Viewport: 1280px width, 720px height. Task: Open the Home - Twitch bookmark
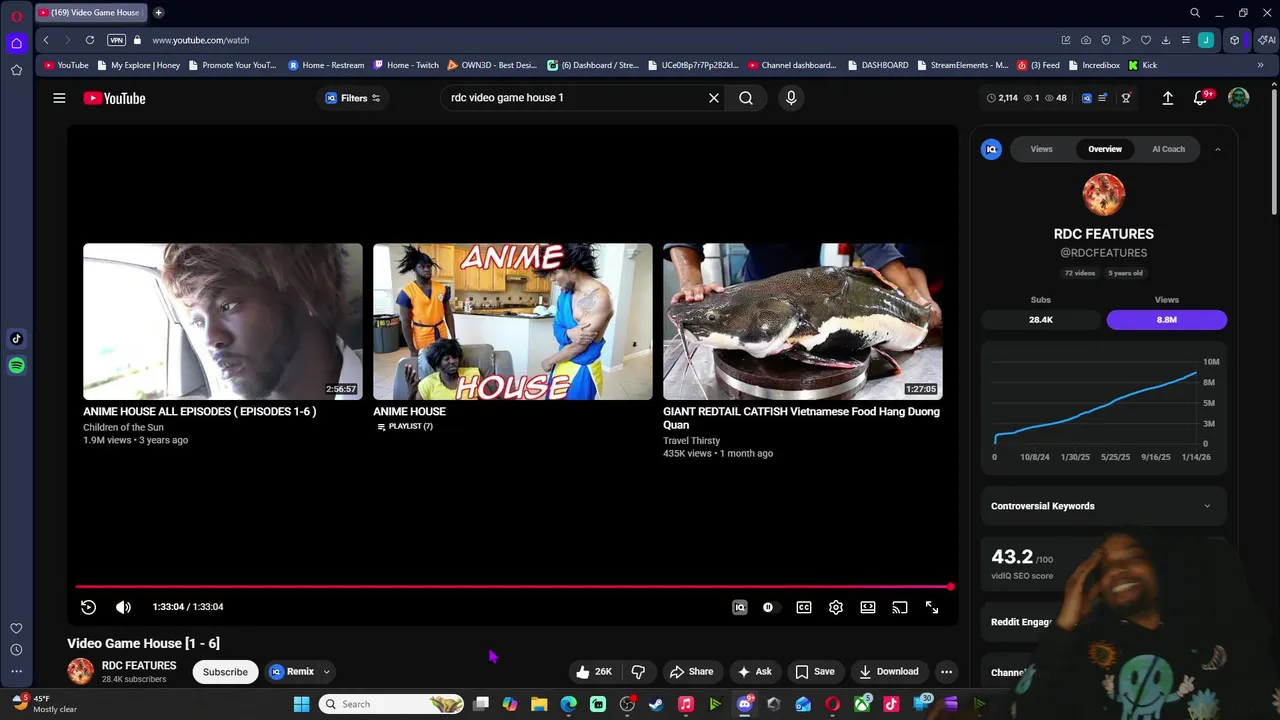pos(406,65)
